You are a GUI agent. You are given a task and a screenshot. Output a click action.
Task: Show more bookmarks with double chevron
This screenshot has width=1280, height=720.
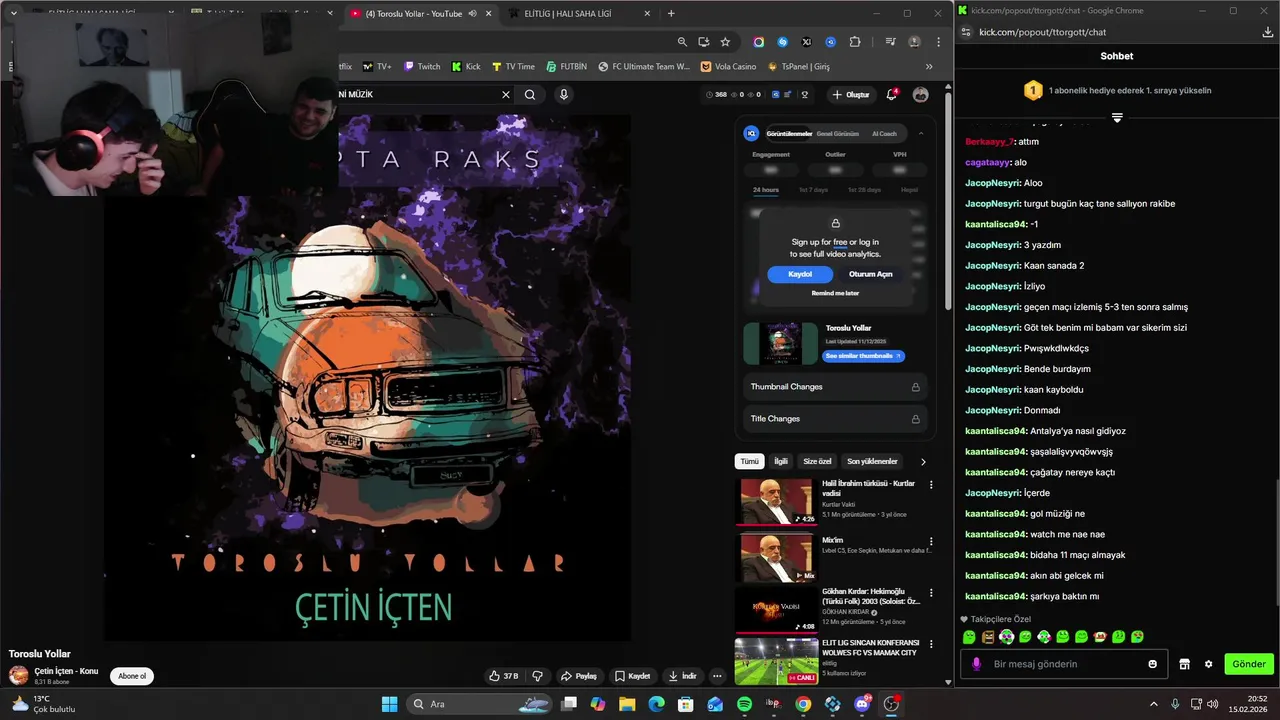(929, 67)
